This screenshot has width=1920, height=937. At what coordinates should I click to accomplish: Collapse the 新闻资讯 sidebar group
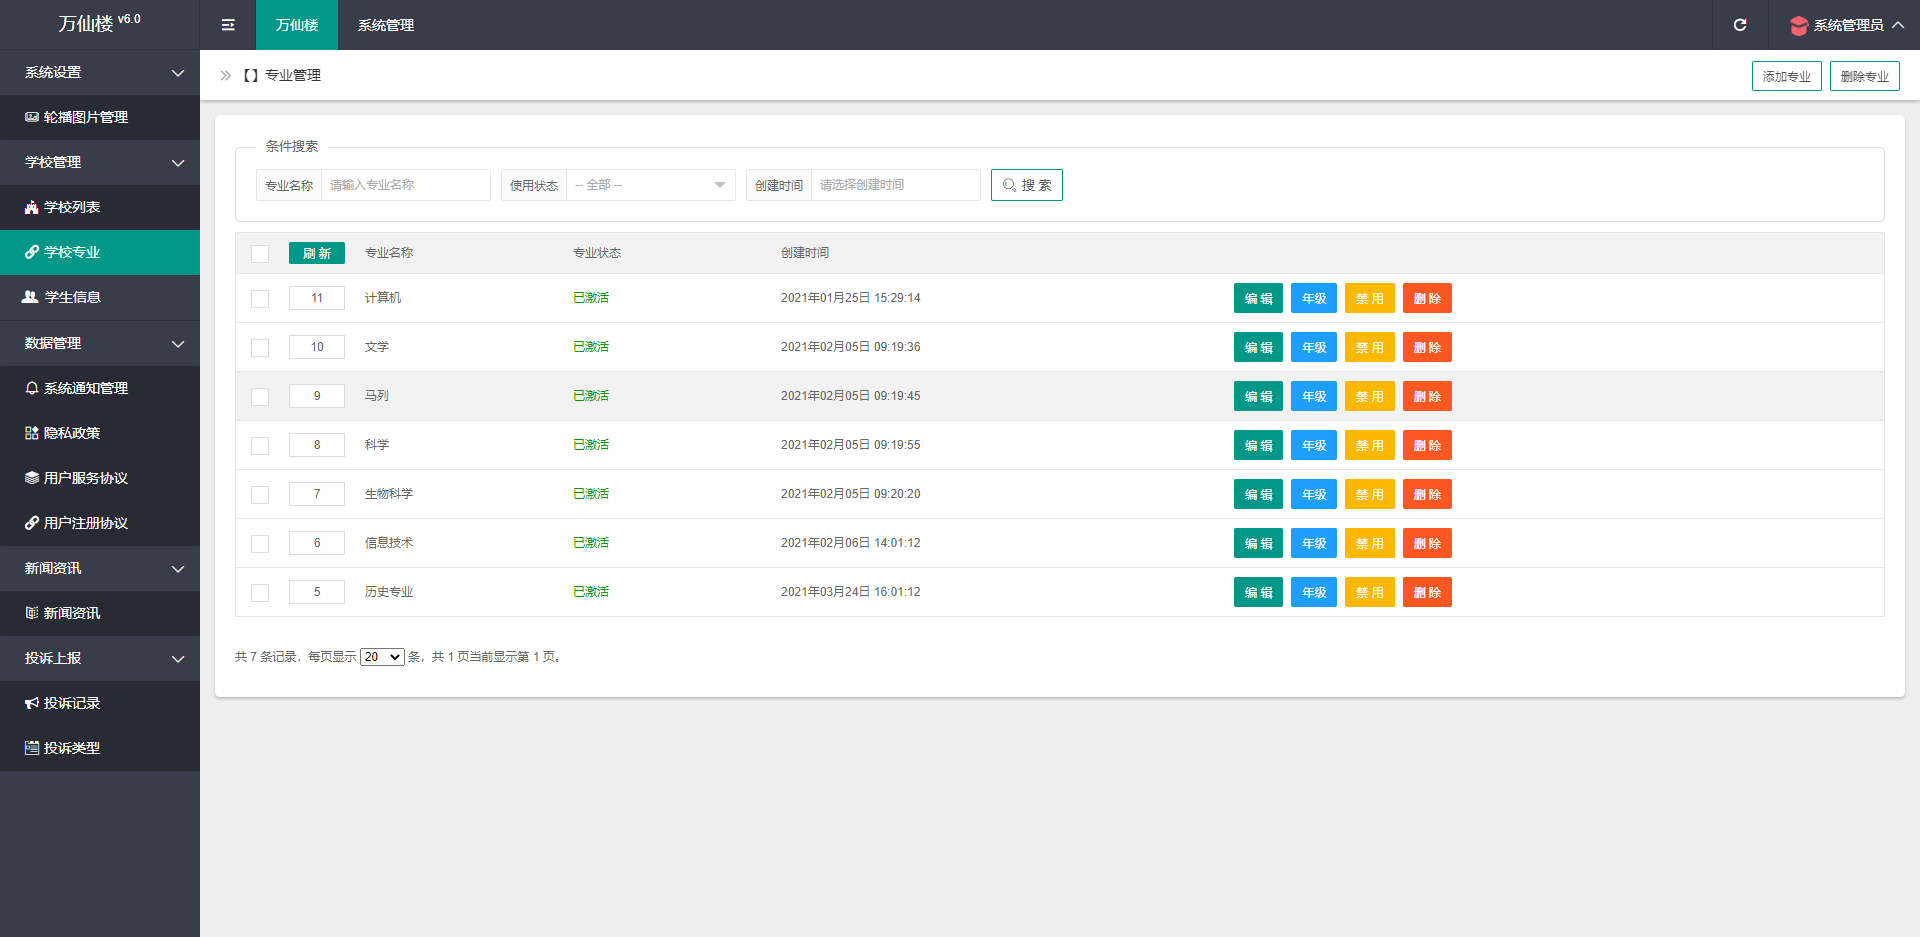tap(100, 568)
